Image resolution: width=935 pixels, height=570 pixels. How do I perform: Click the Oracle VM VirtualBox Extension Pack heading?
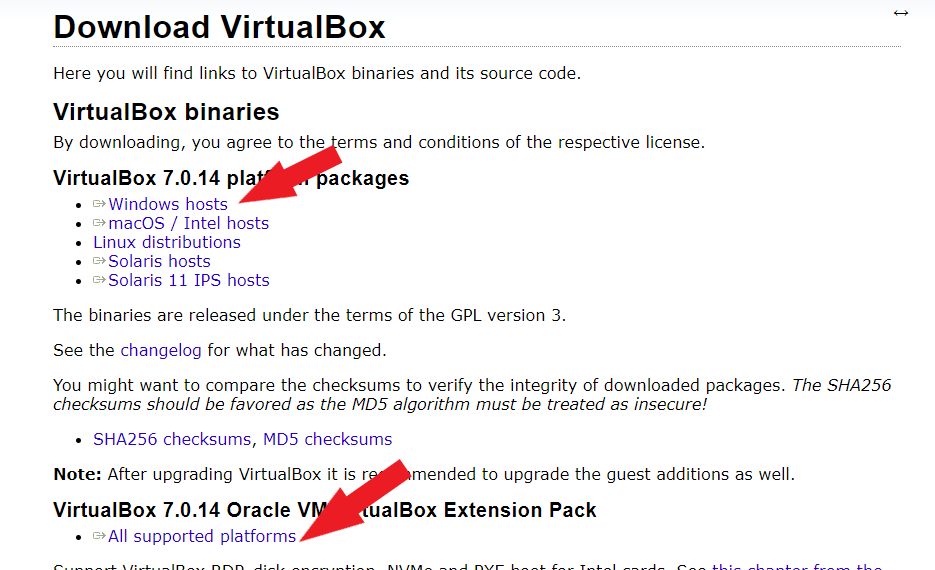325,510
